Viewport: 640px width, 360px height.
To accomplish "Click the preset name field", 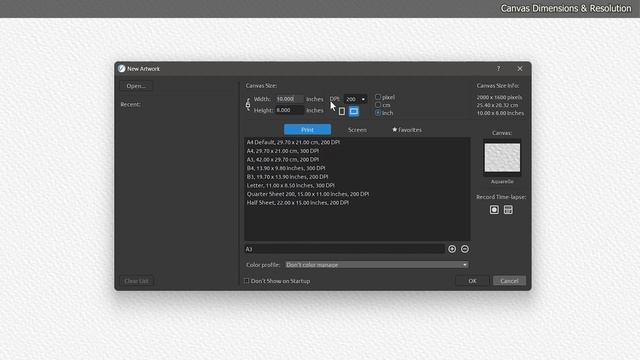I will 344,249.
